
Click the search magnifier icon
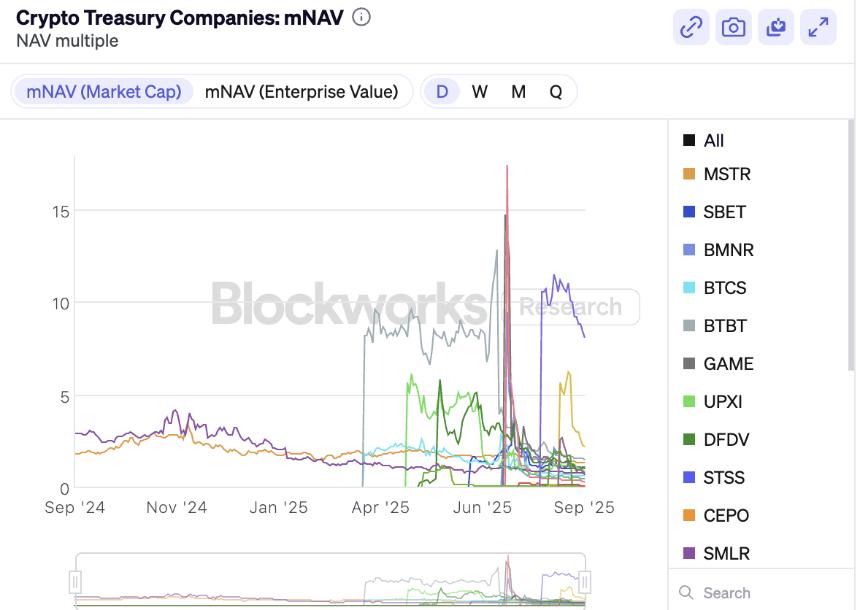coord(685,593)
